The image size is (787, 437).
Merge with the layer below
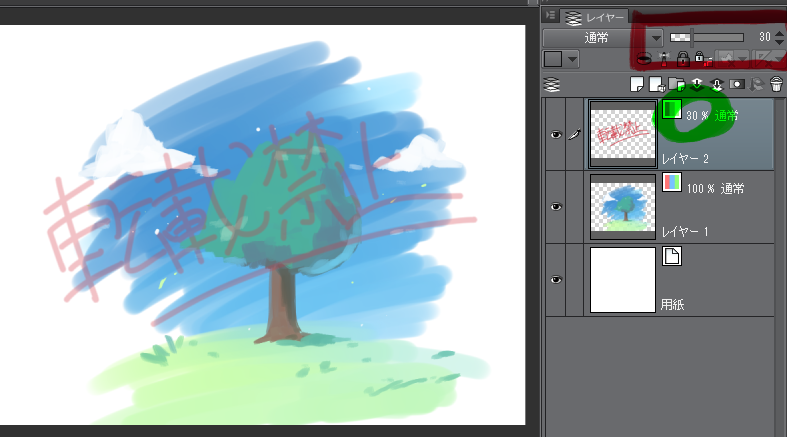point(717,85)
